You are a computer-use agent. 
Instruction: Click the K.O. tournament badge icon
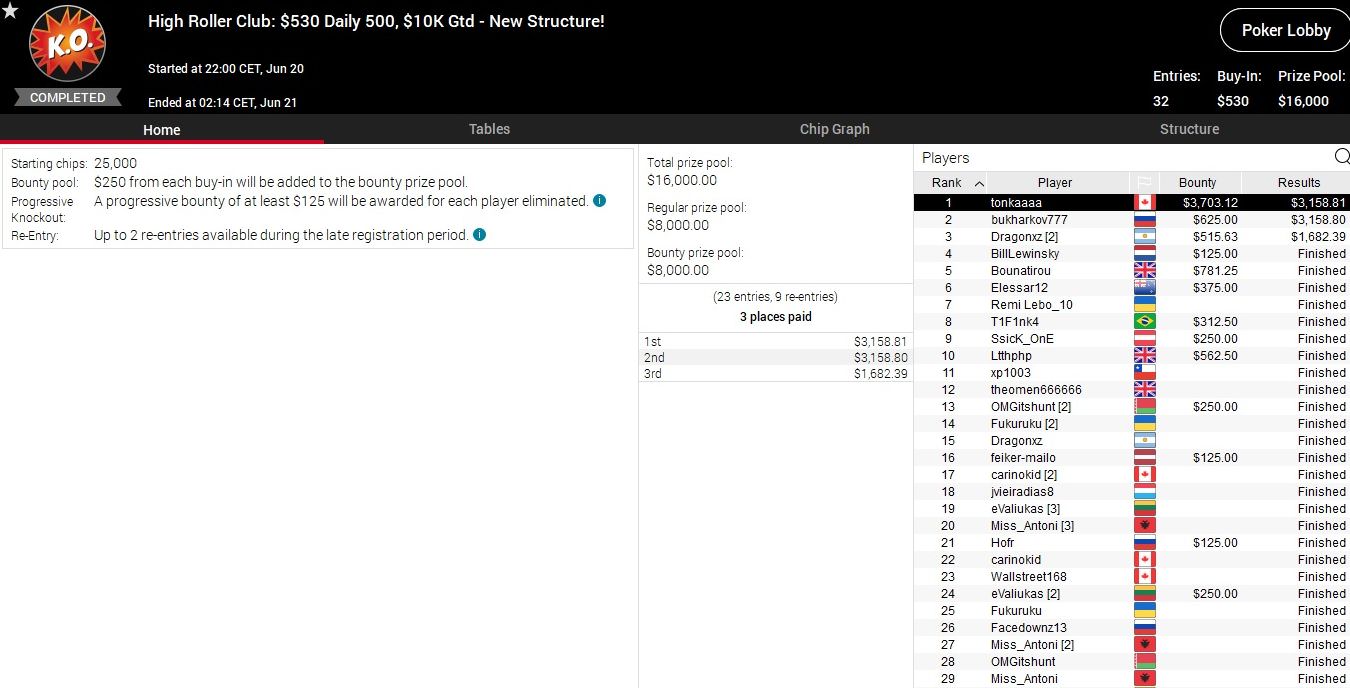tap(67, 46)
